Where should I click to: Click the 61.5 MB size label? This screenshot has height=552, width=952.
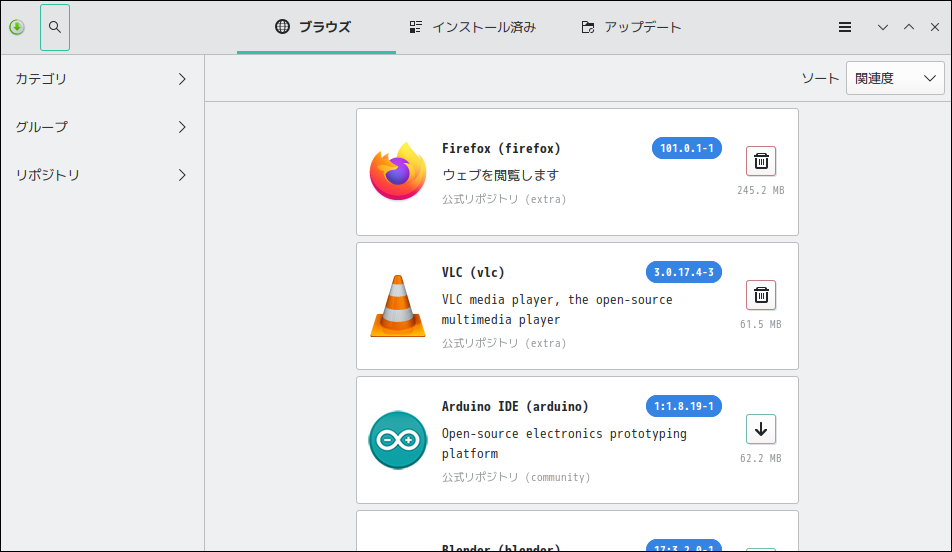pos(761,324)
